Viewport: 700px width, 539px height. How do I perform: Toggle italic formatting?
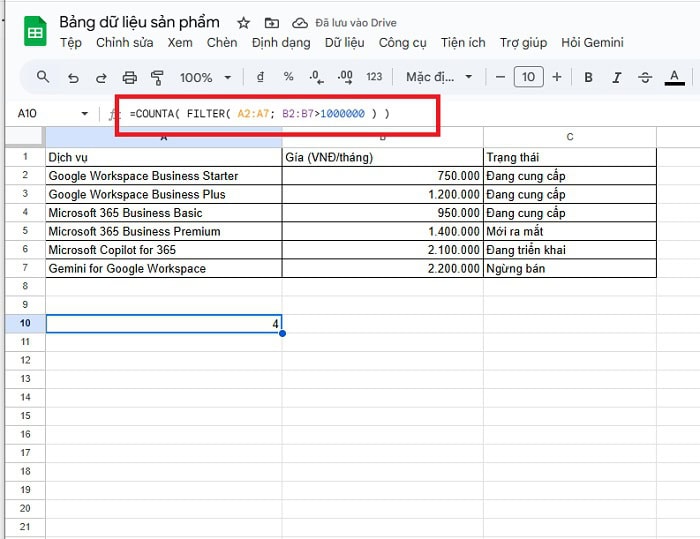coord(617,78)
